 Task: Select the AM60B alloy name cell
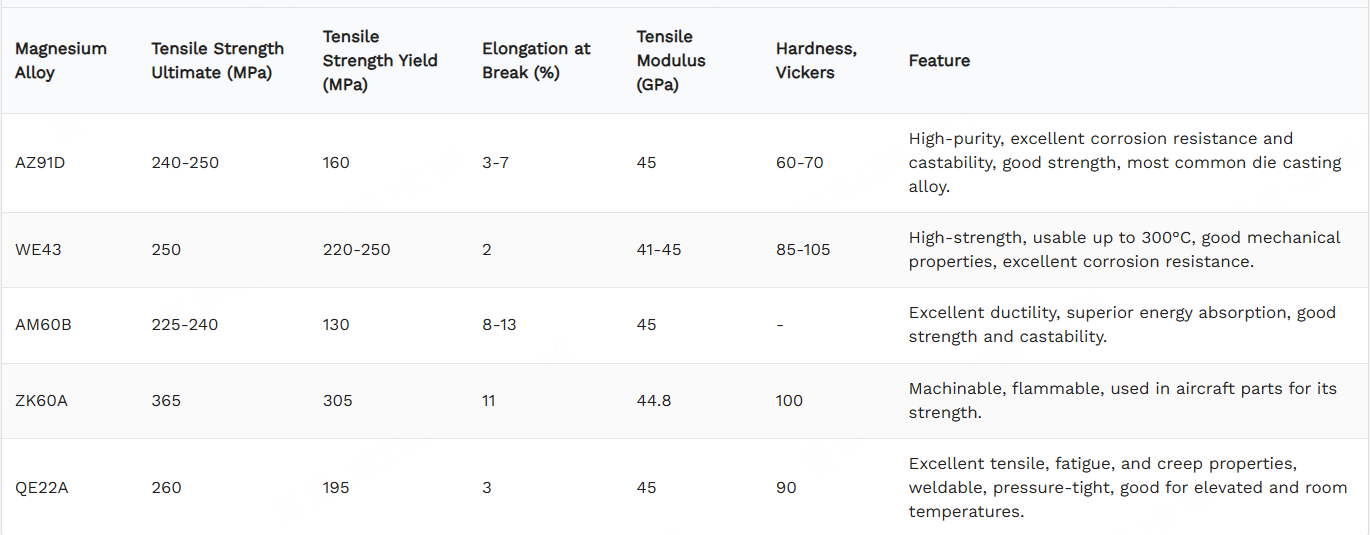43,324
